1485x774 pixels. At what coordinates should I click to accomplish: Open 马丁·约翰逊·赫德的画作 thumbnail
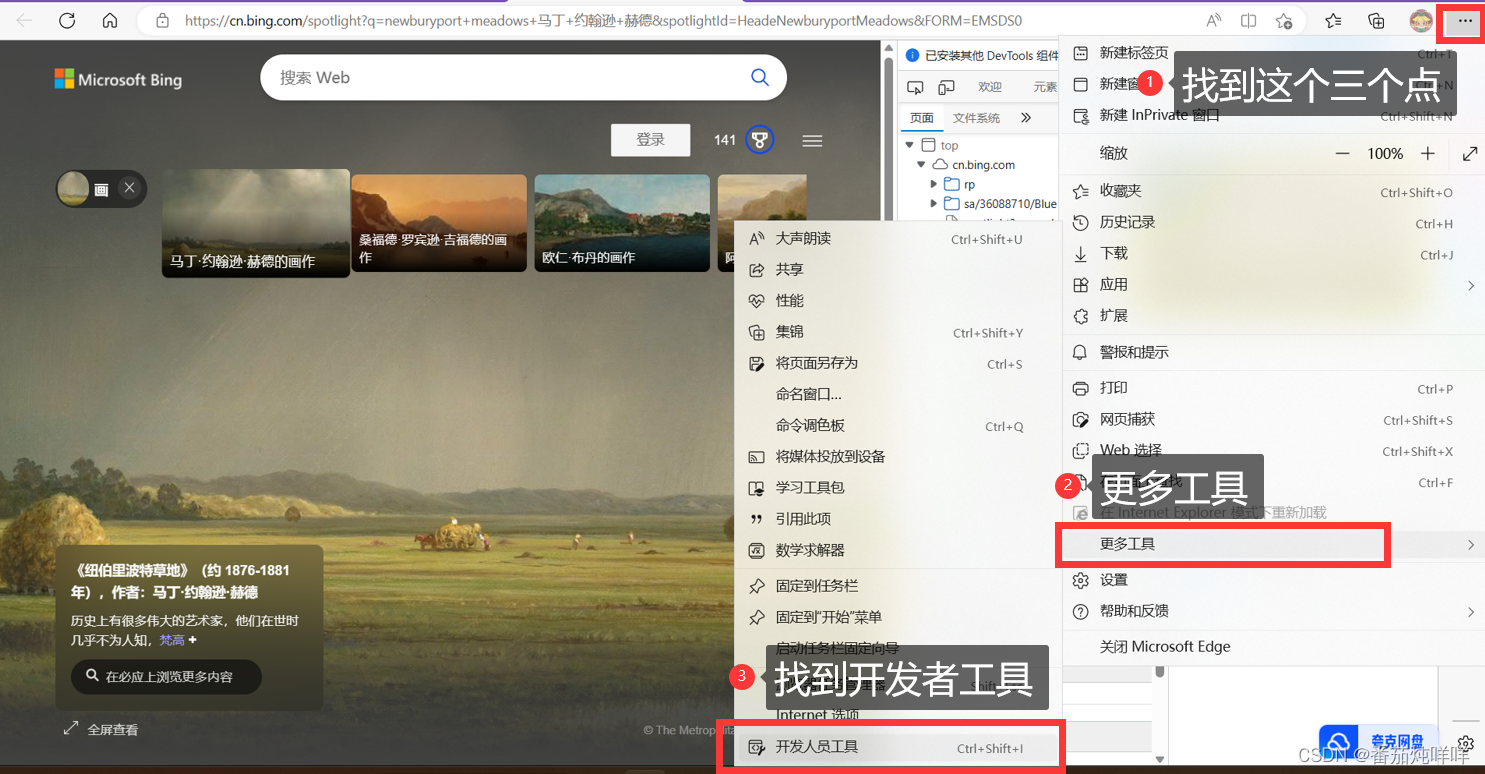click(x=256, y=223)
